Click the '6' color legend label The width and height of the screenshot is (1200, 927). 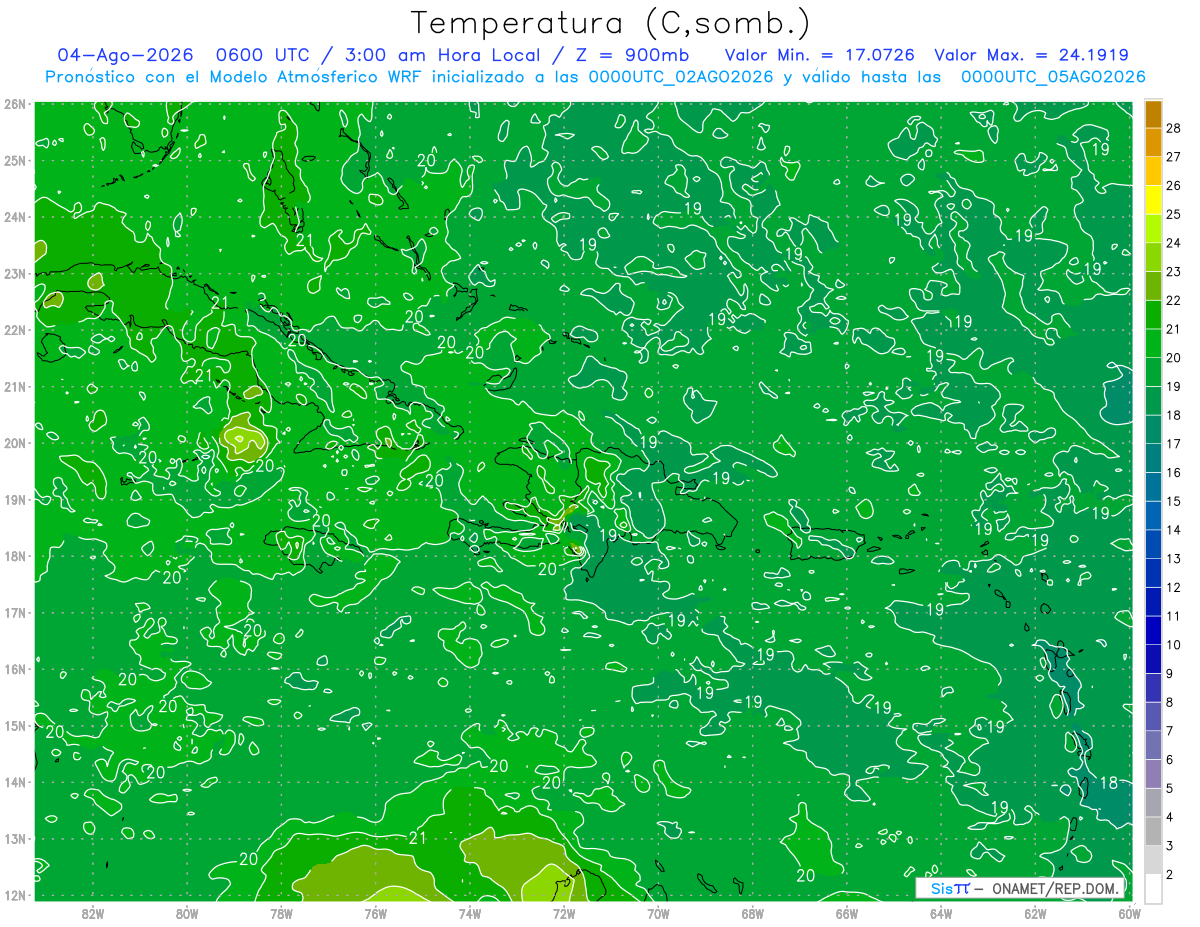(1170, 760)
